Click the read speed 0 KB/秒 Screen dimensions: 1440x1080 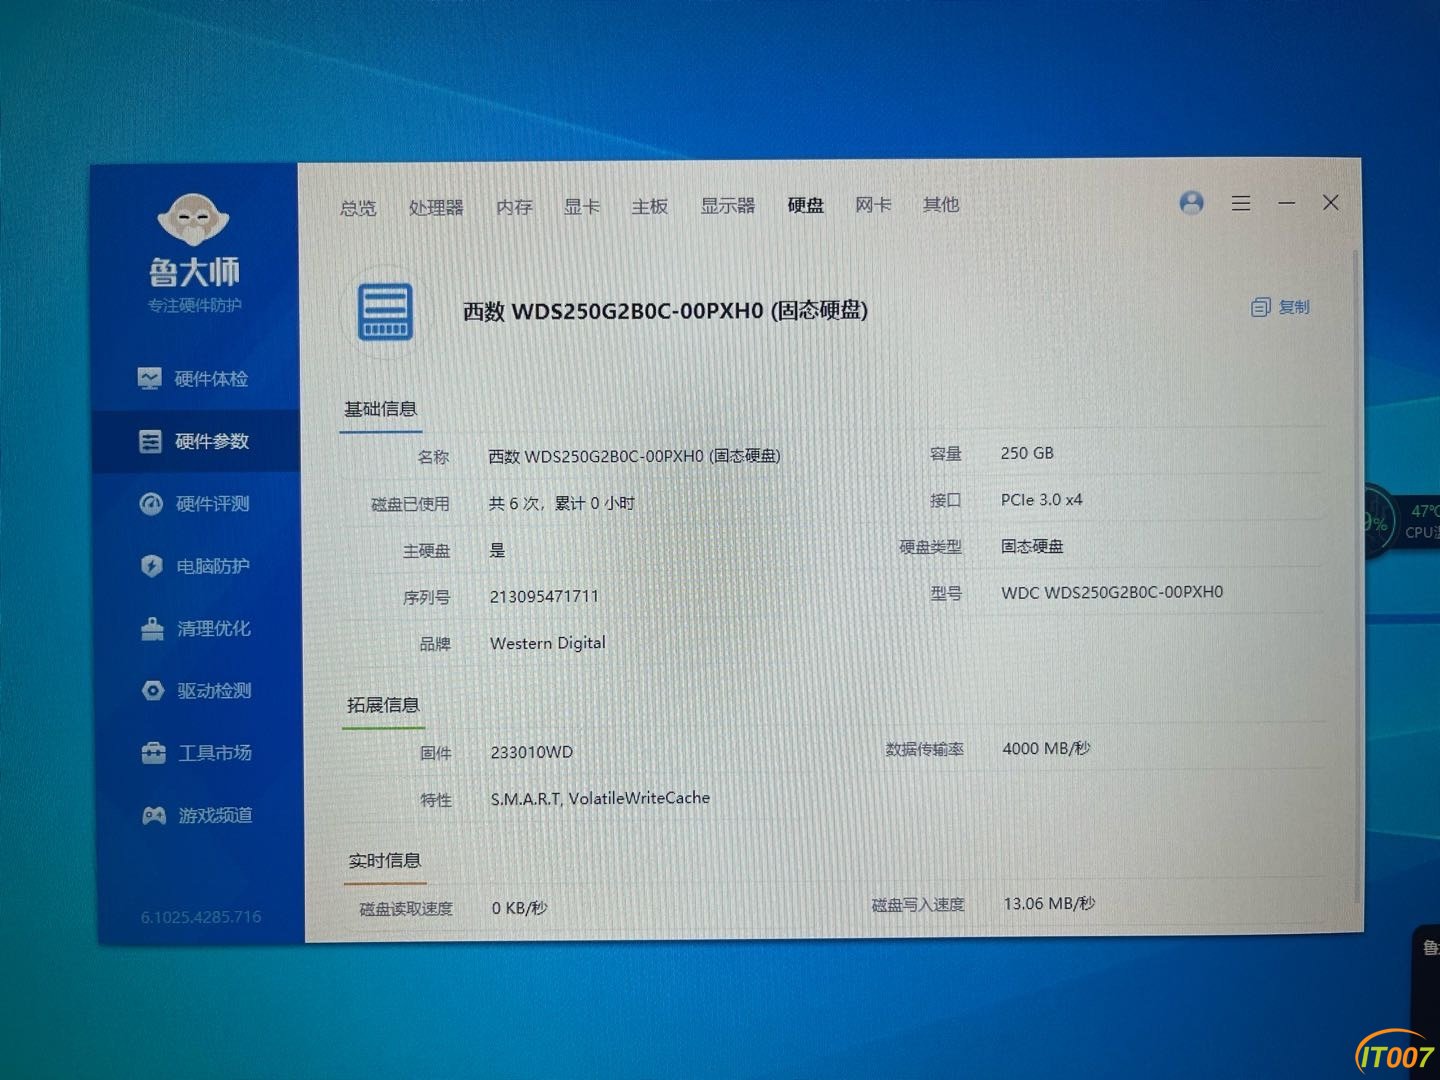pyautogui.click(x=519, y=908)
